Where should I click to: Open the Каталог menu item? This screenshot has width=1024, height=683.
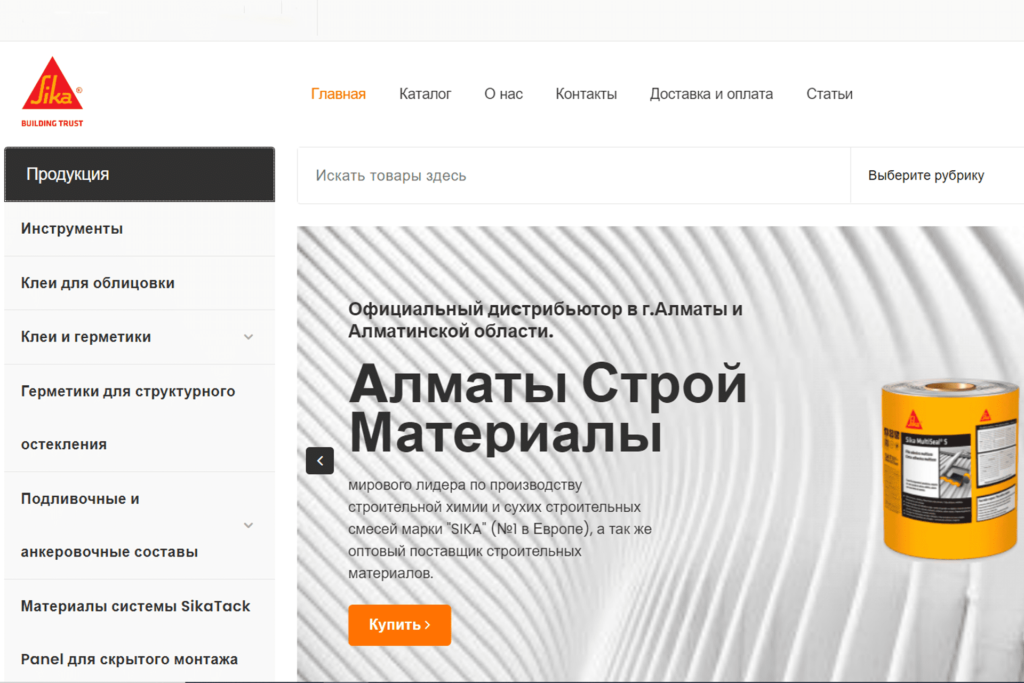click(425, 94)
